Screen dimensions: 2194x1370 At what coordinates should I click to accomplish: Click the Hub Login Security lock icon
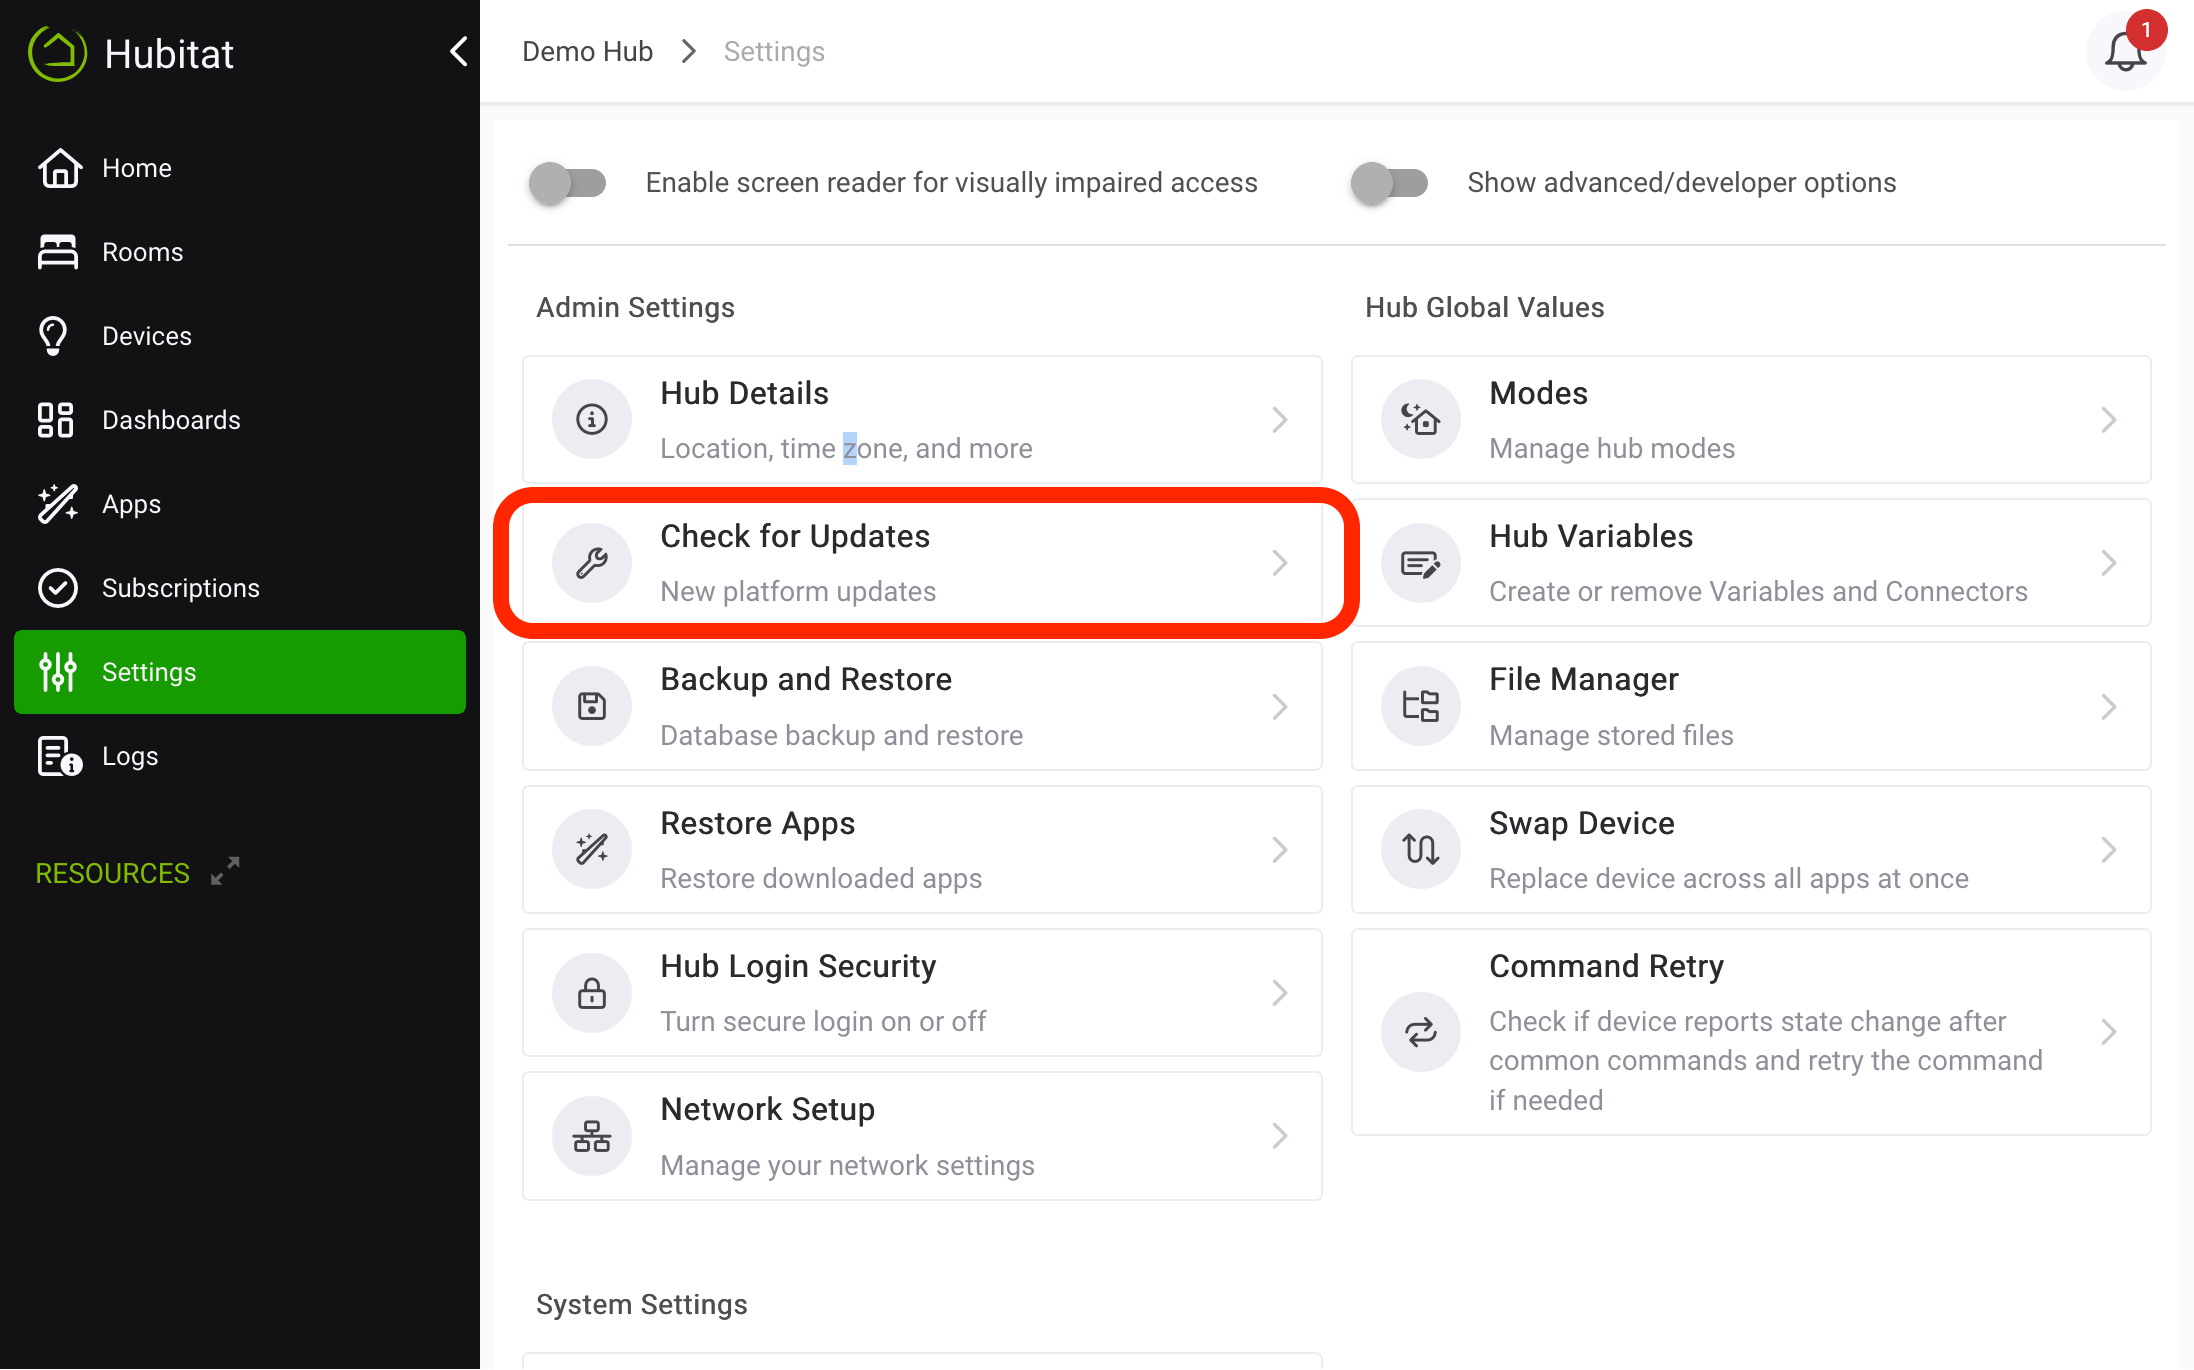[592, 993]
